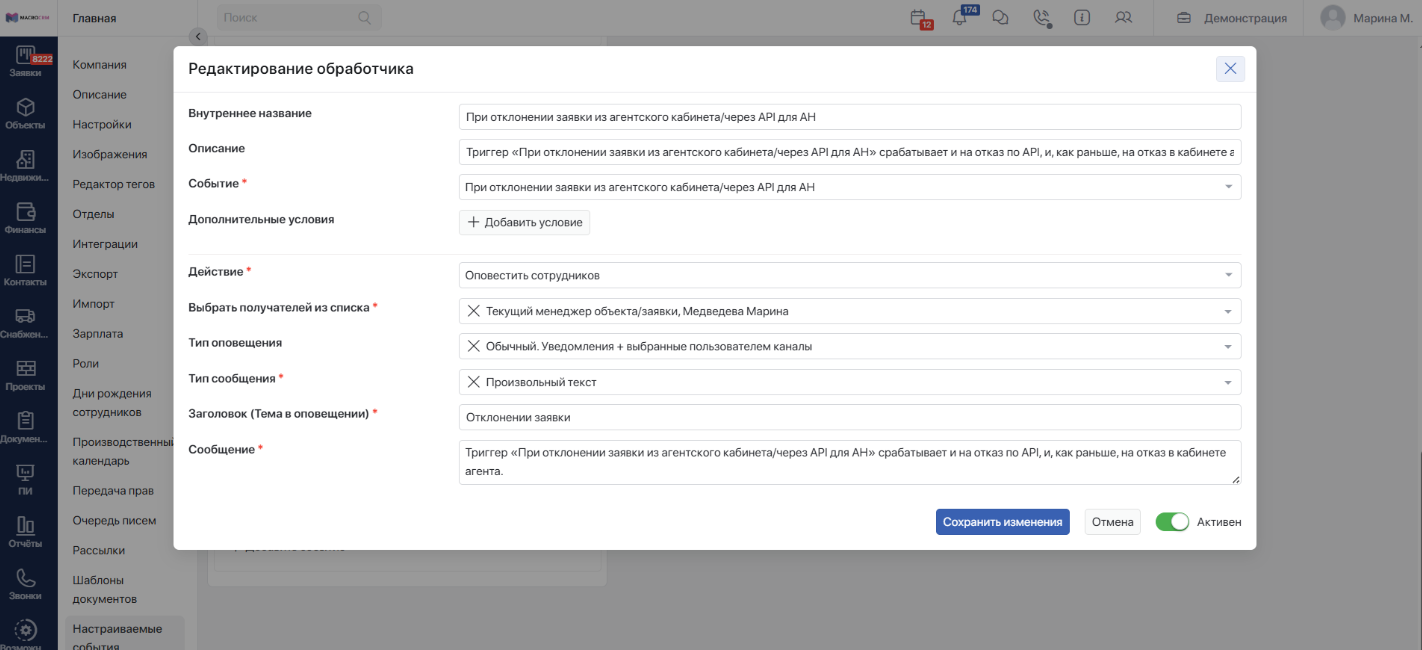1422x650 pixels.
Task: Open the info icon in header
Action: [1082, 17]
